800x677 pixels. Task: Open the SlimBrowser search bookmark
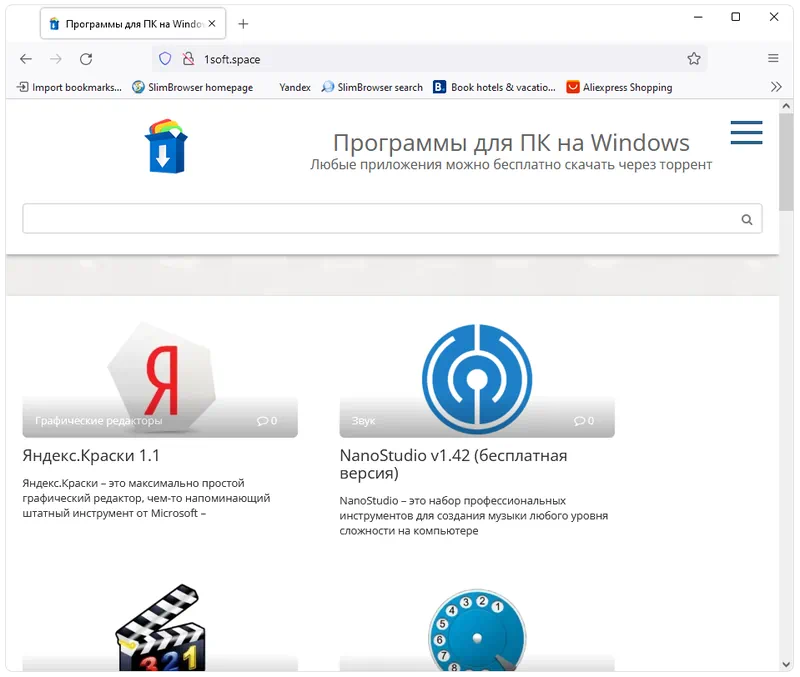tap(372, 87)
